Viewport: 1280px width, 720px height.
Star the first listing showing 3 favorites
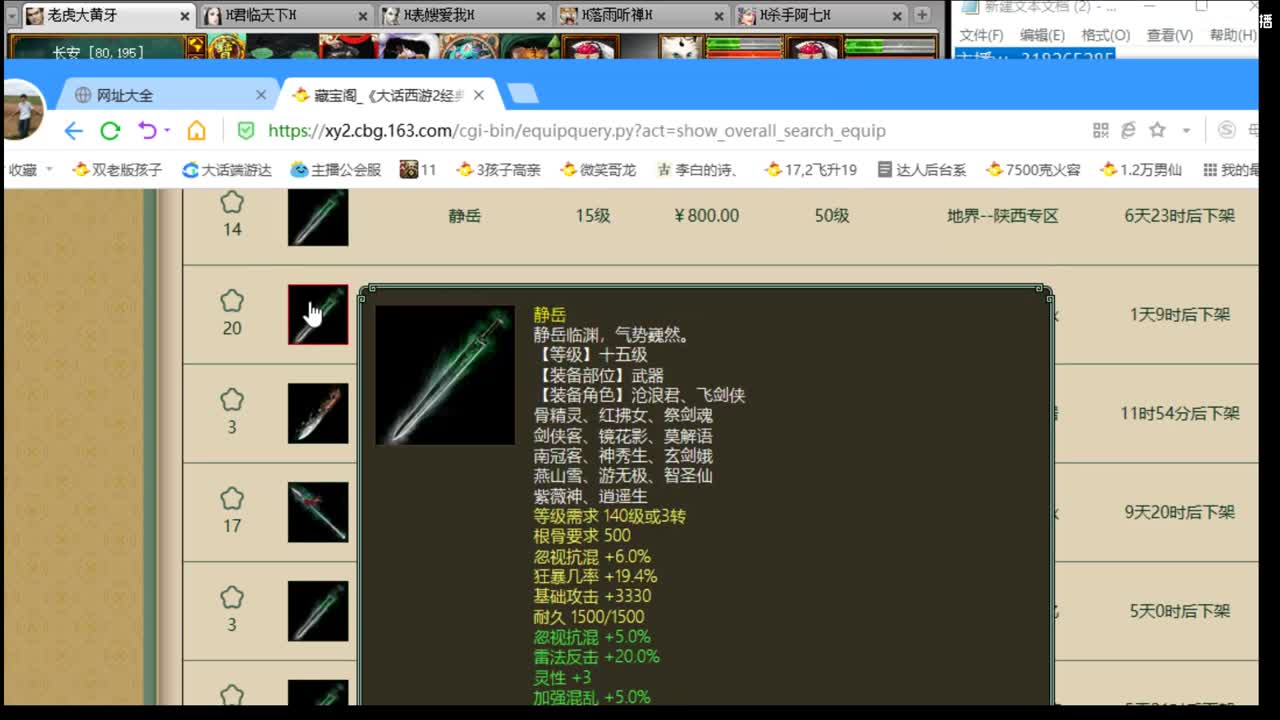pos(232,400)
